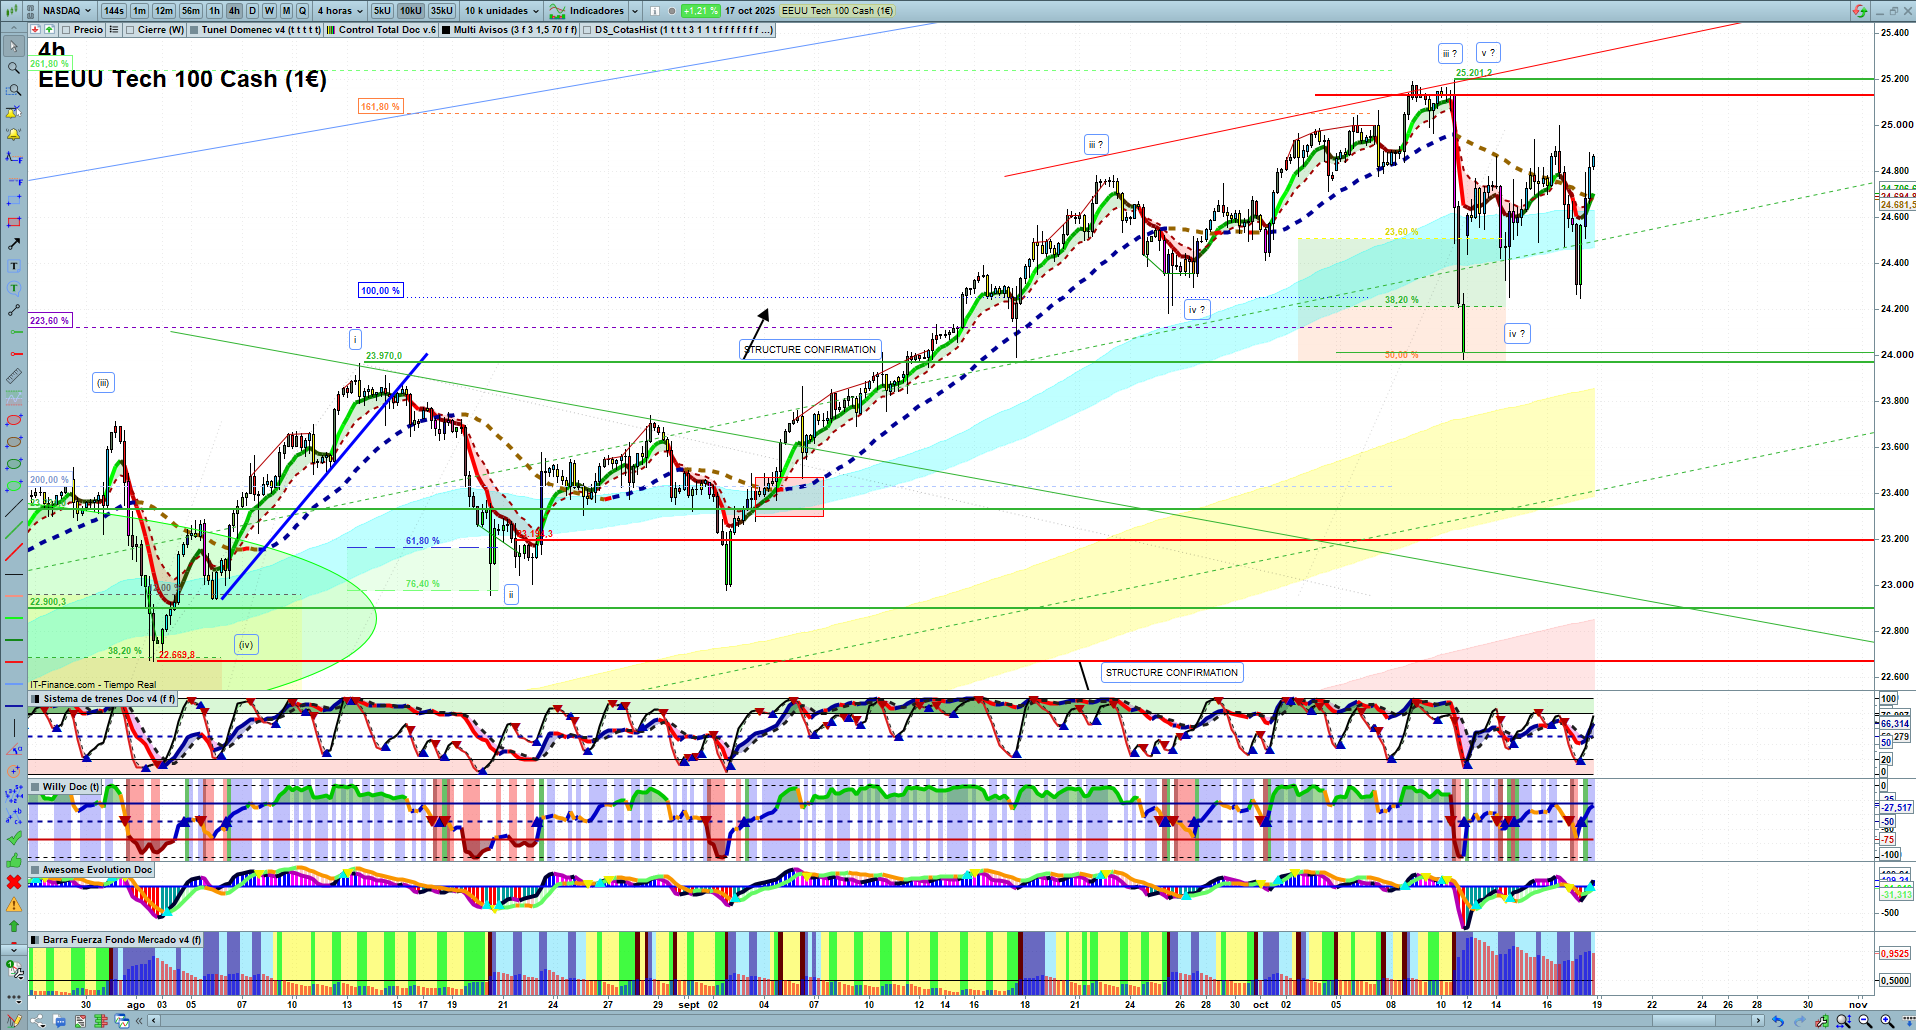The height and width of the screenshot is (1030, 1916).
Task: Select the square text box tool
Action: (13, 266)
